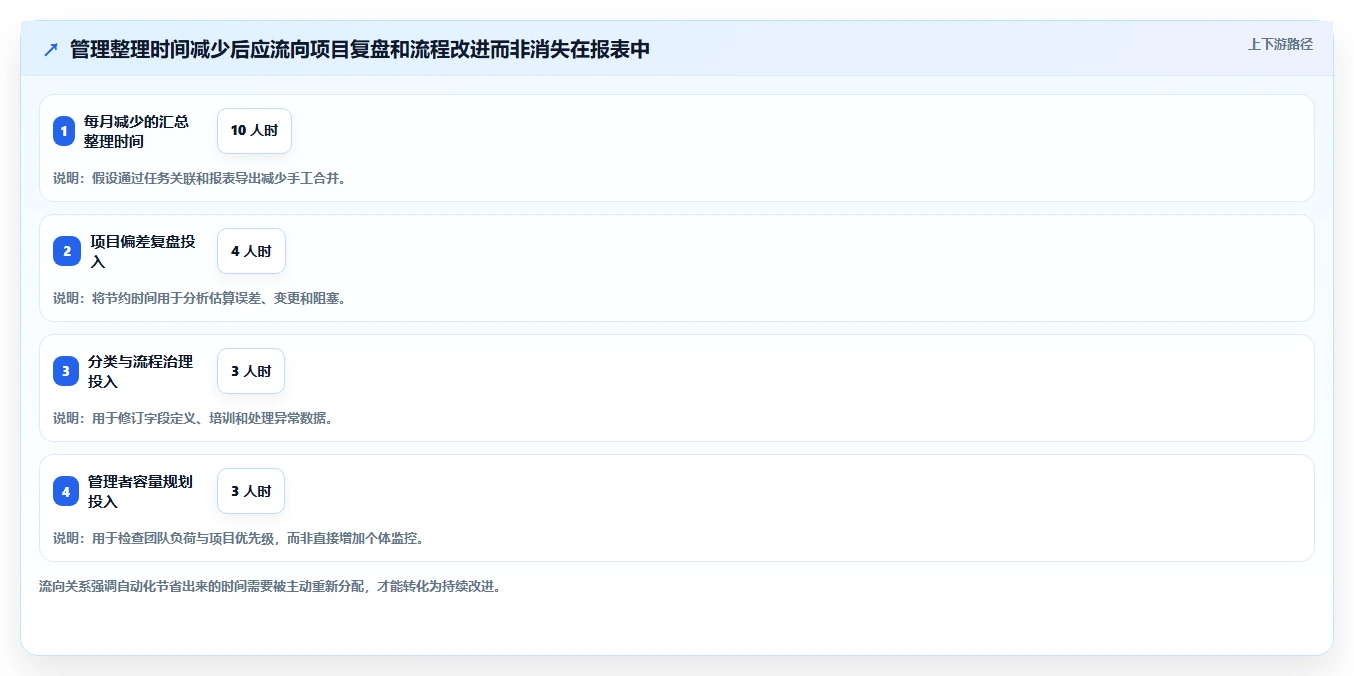Click the note 用于修订字段定义、培训和处理异常数据
This screenshot has width=1354, height=676.
(193, 418)
